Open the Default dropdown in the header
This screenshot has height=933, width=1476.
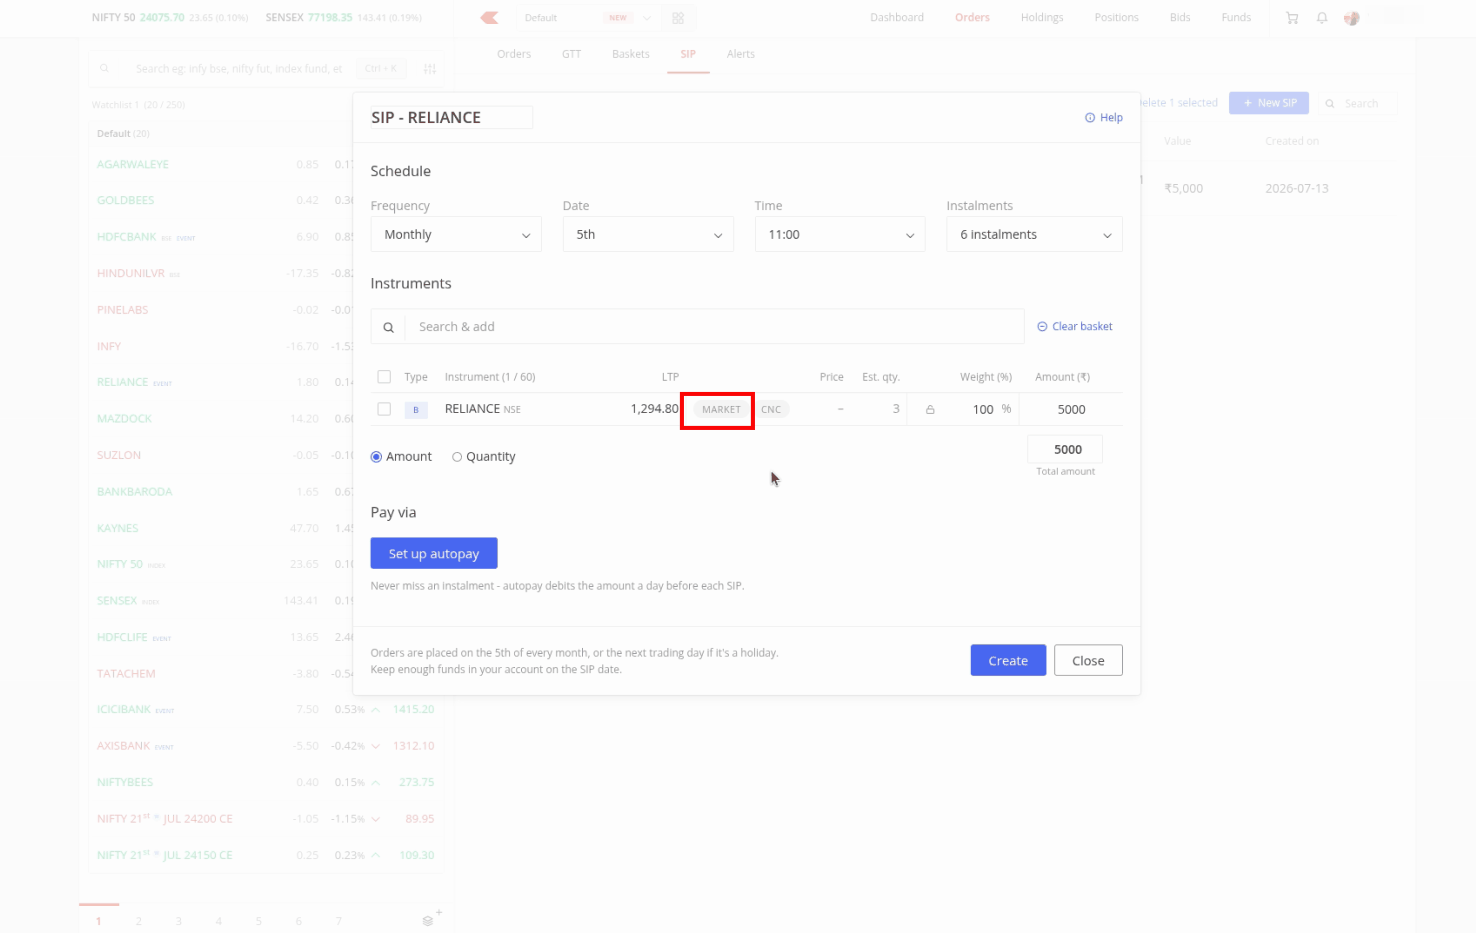[587, 18]
